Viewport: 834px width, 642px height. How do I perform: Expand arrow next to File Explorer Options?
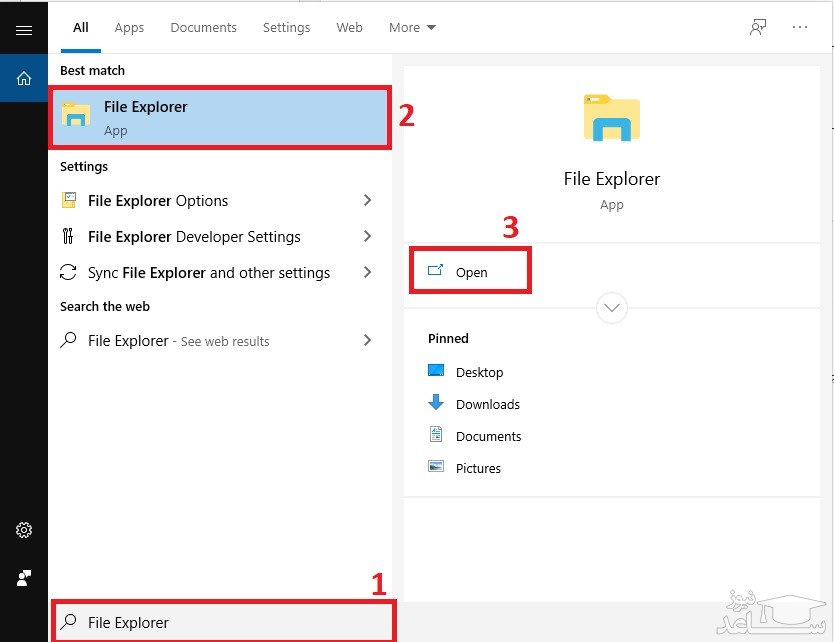point(367,201)
